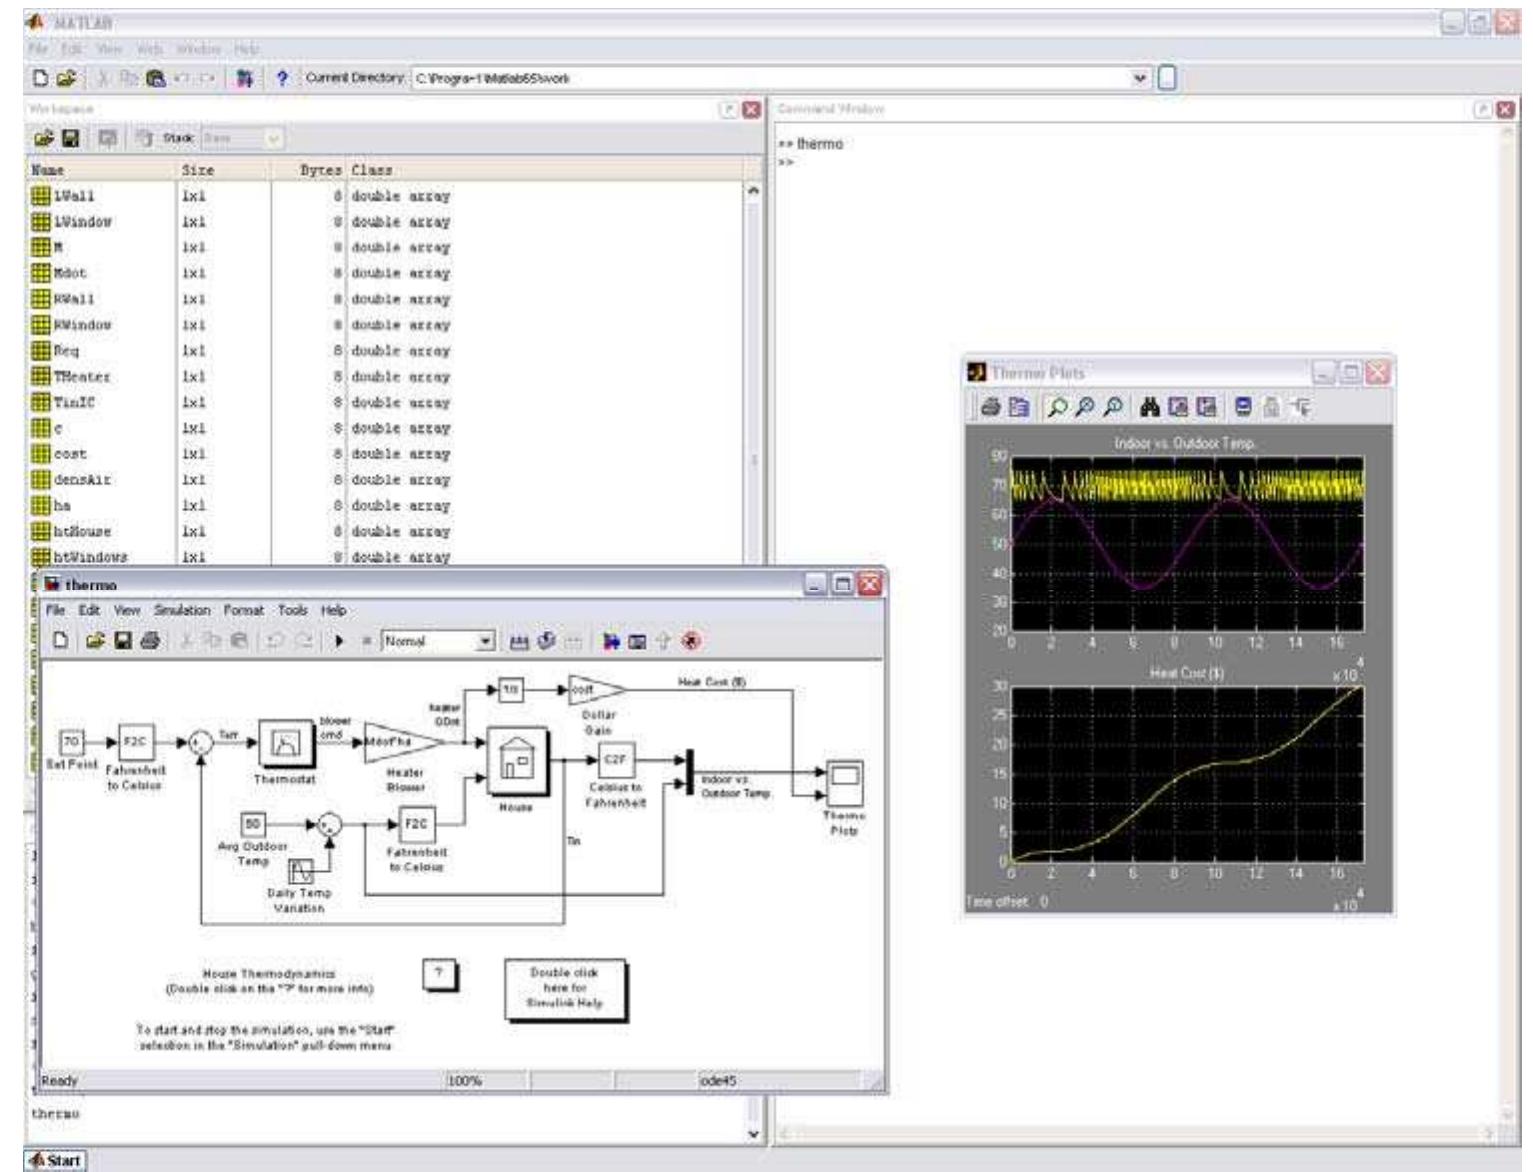Viewport: 1533px width, 1172px height.
Task: Start the simulation in the thermo model
Action: pos(341,641)
